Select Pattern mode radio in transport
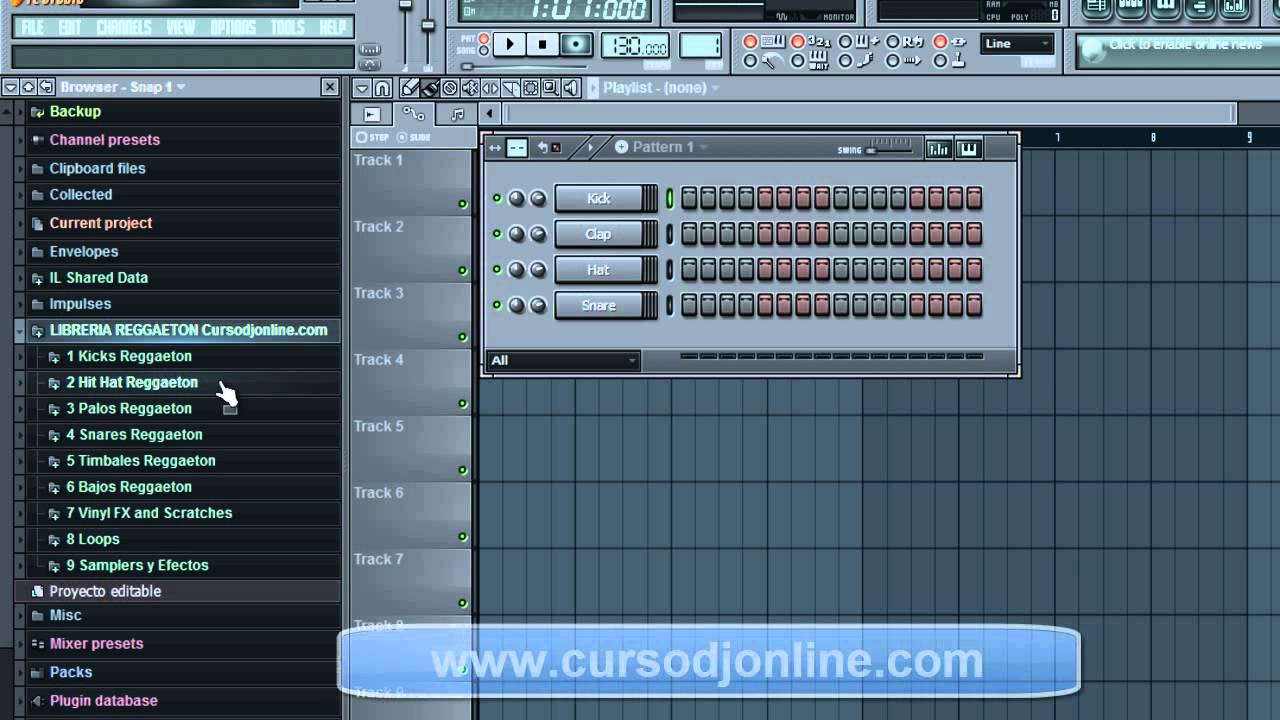1280x720 pixels. pos(484,39)
